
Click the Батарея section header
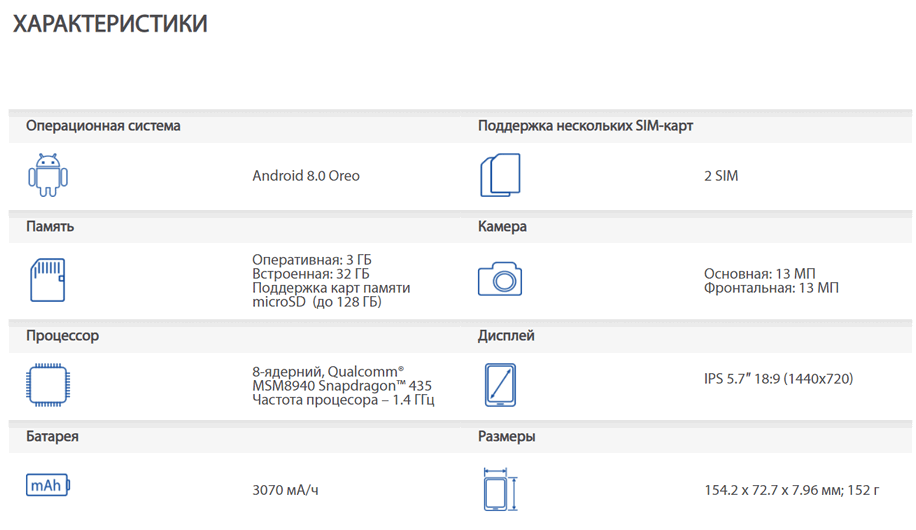pyautogui.click(x=52, y=436)
